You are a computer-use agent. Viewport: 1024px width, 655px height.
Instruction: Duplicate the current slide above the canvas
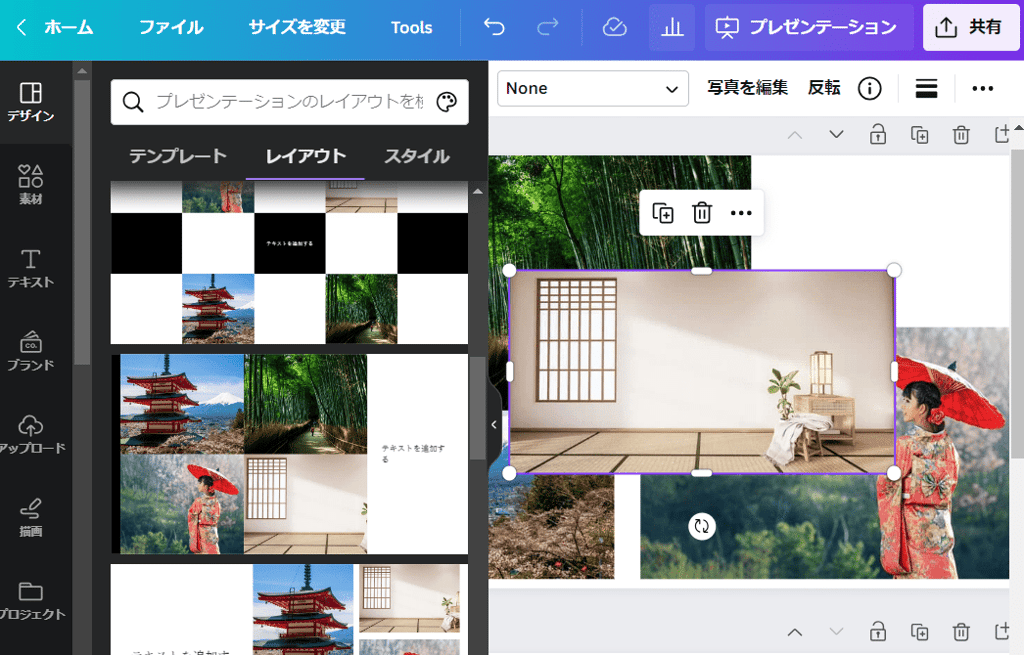[920, 135]
